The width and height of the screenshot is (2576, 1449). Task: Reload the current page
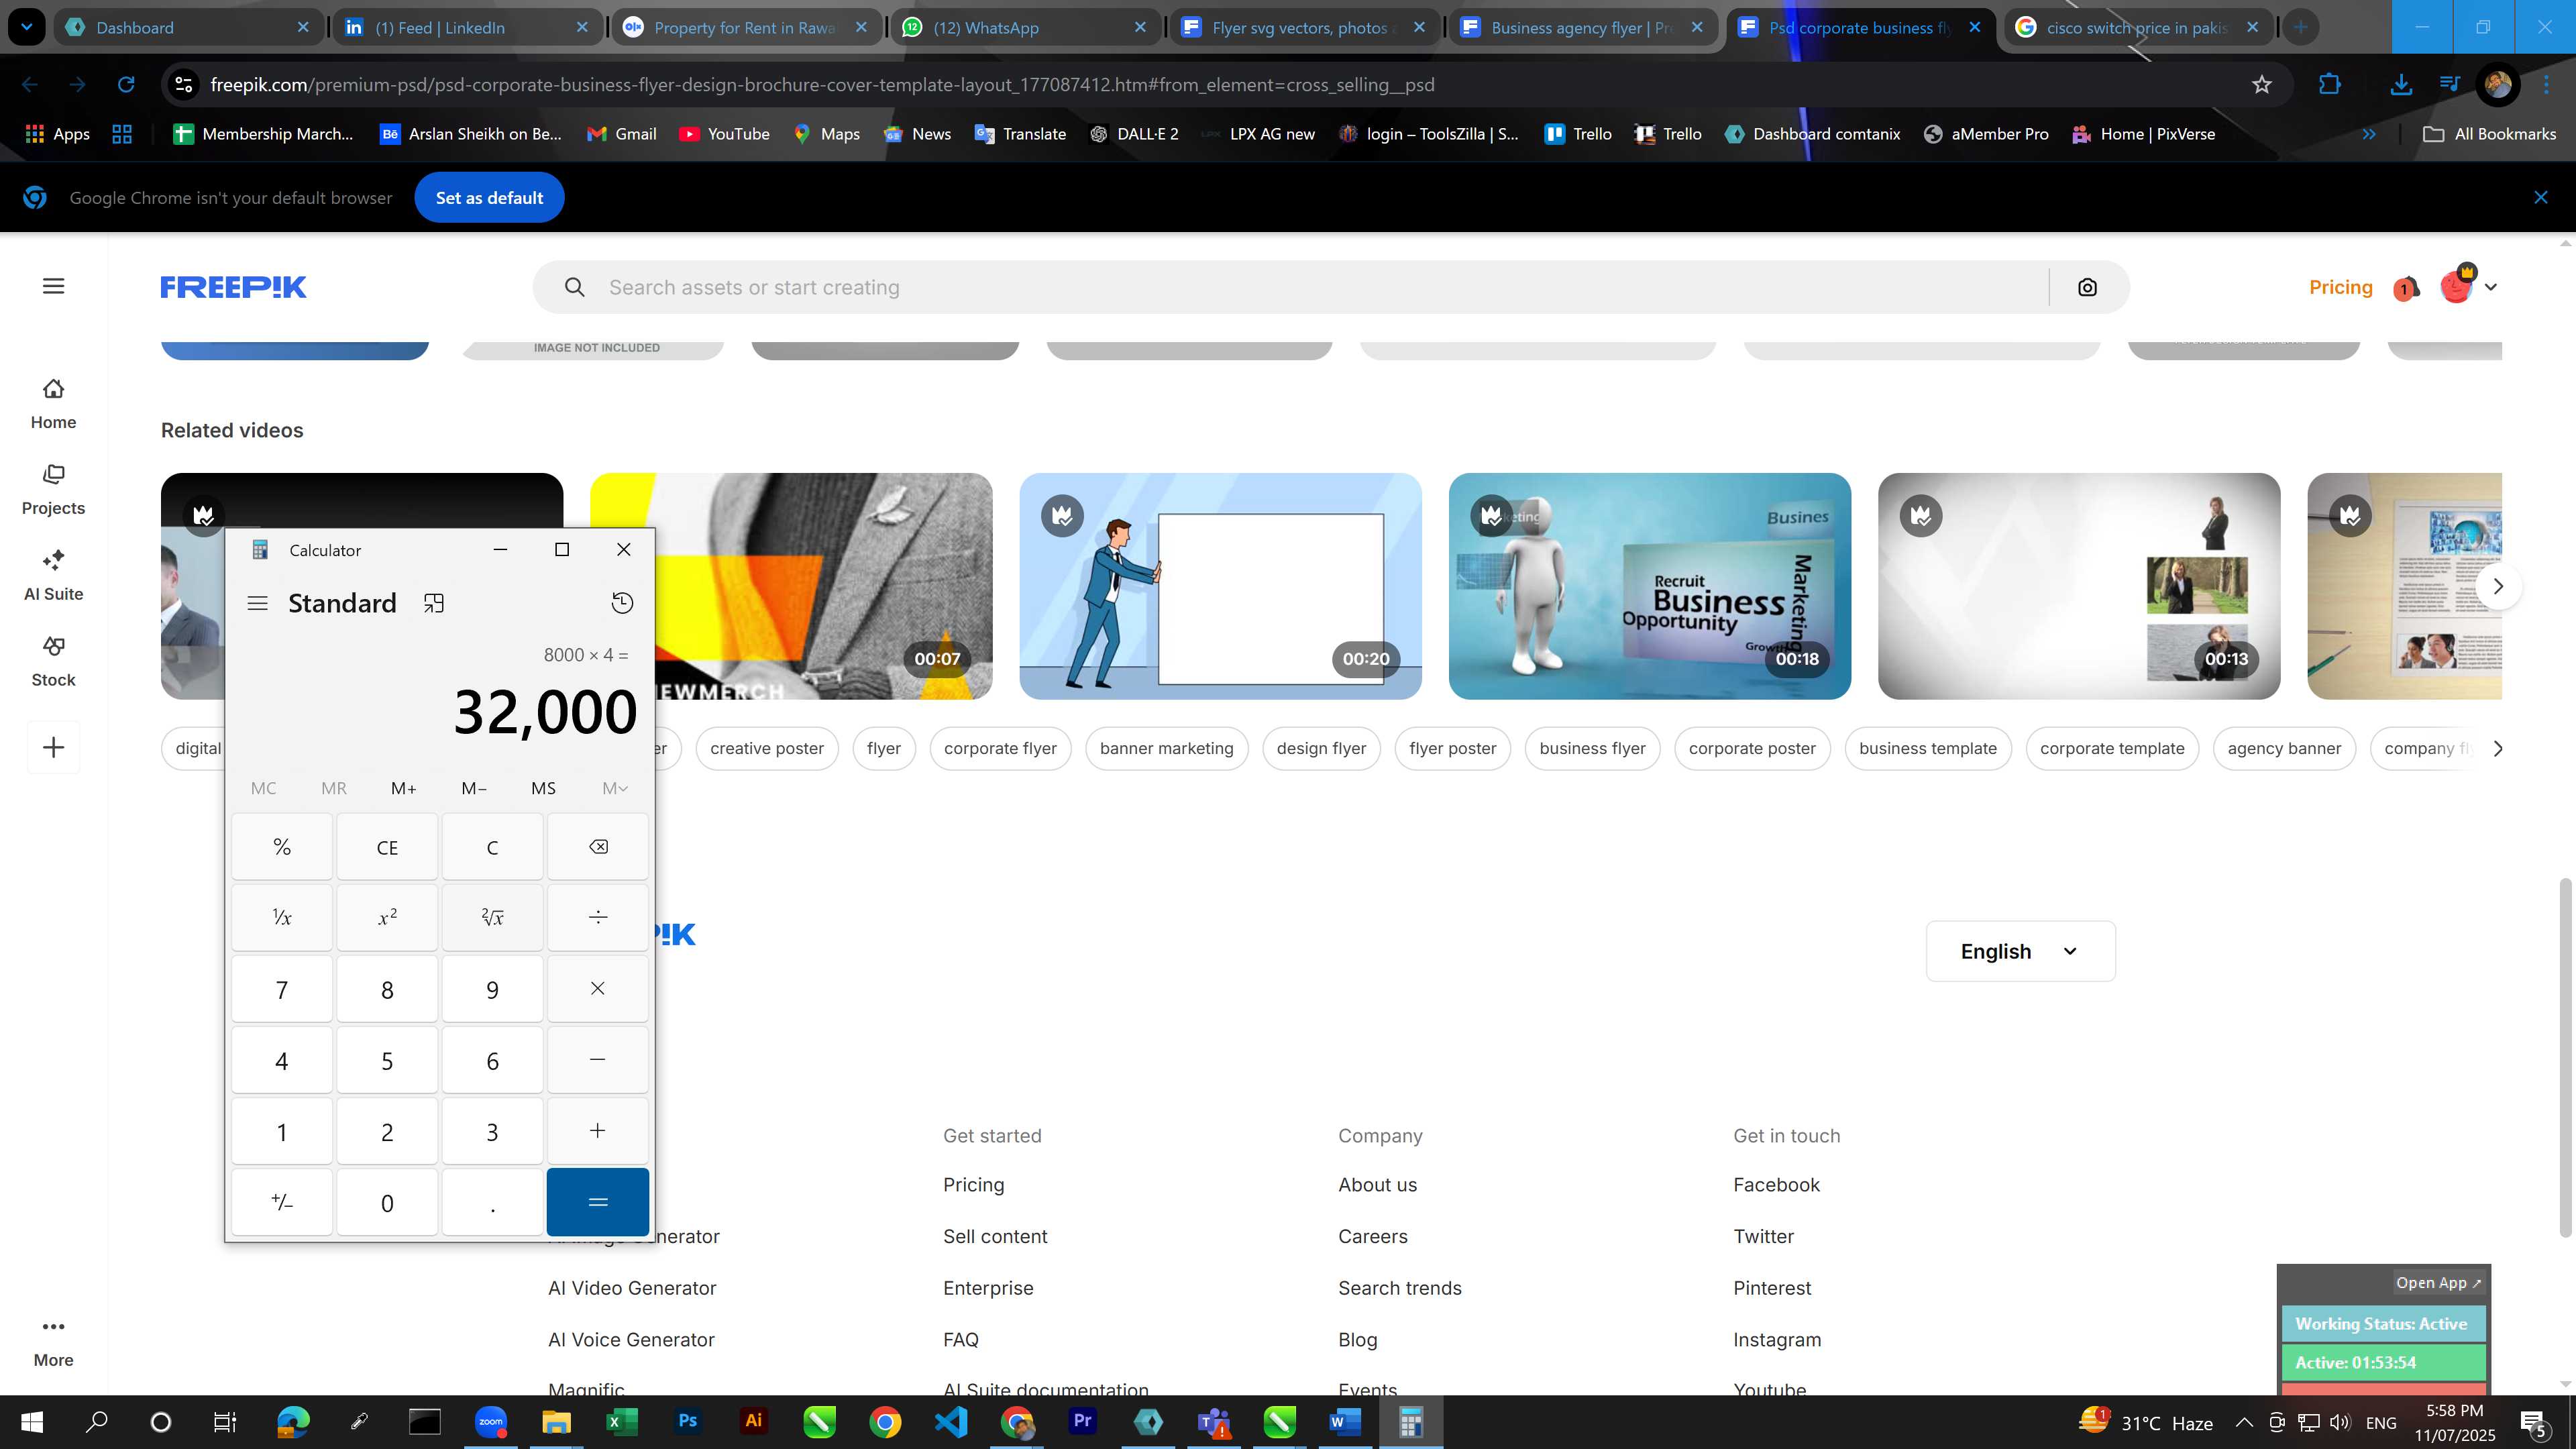pos(126,85)
